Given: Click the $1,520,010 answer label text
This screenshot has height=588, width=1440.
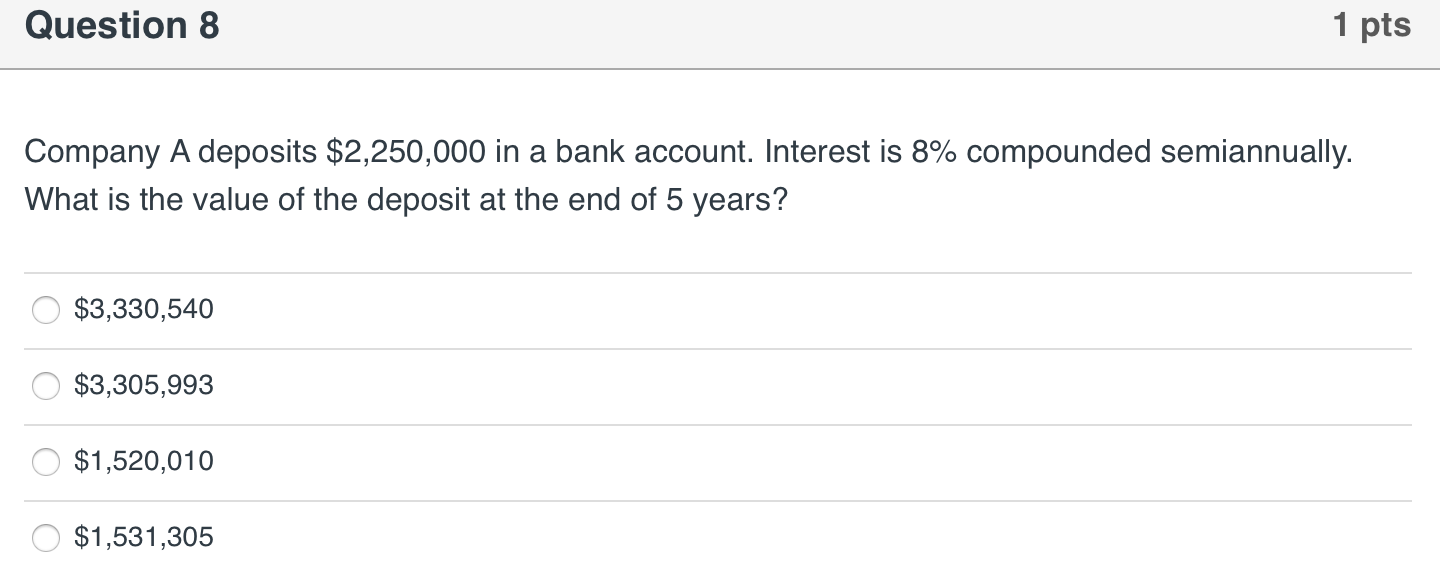Looking at the screenshot, I should coord(144,462).
